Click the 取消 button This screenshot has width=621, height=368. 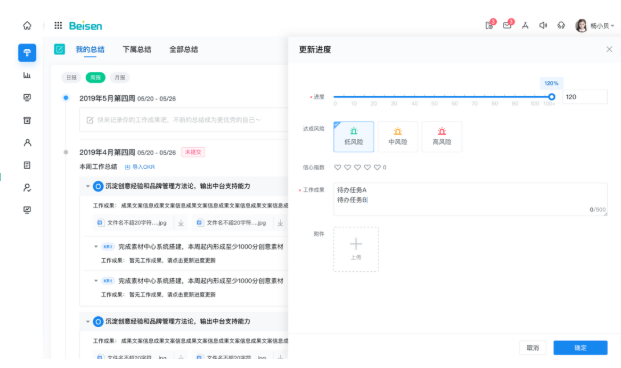coord(533,348)
